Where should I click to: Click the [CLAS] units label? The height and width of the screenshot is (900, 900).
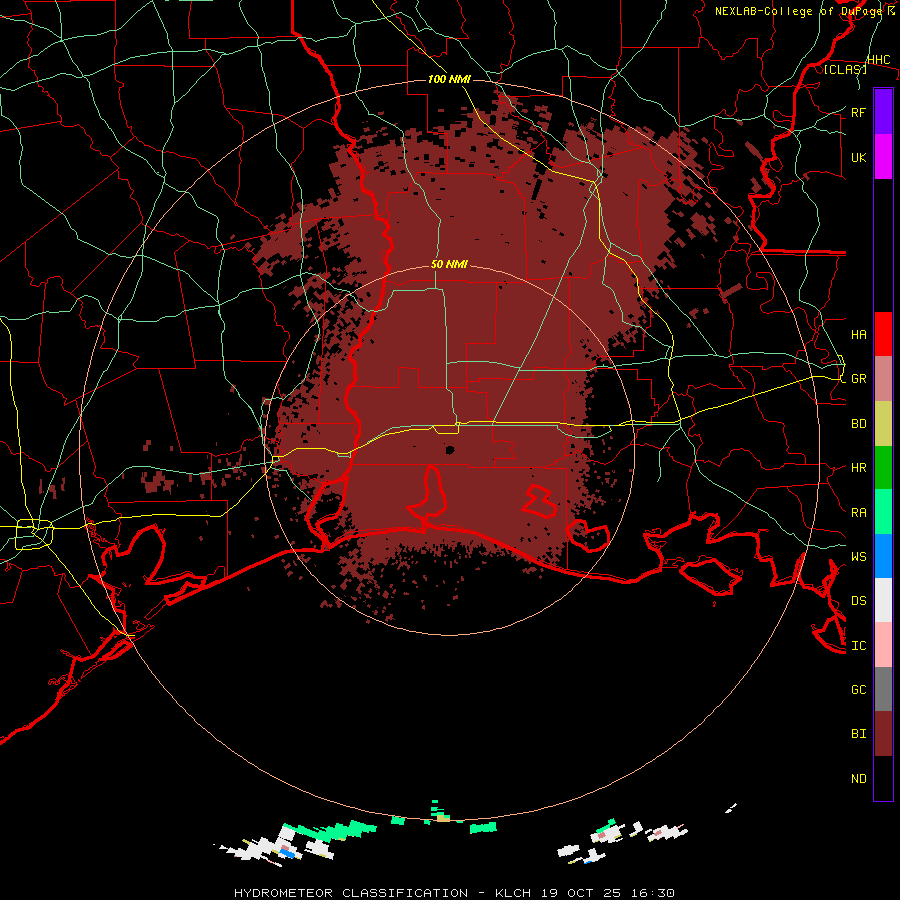[x=845, y=69]
